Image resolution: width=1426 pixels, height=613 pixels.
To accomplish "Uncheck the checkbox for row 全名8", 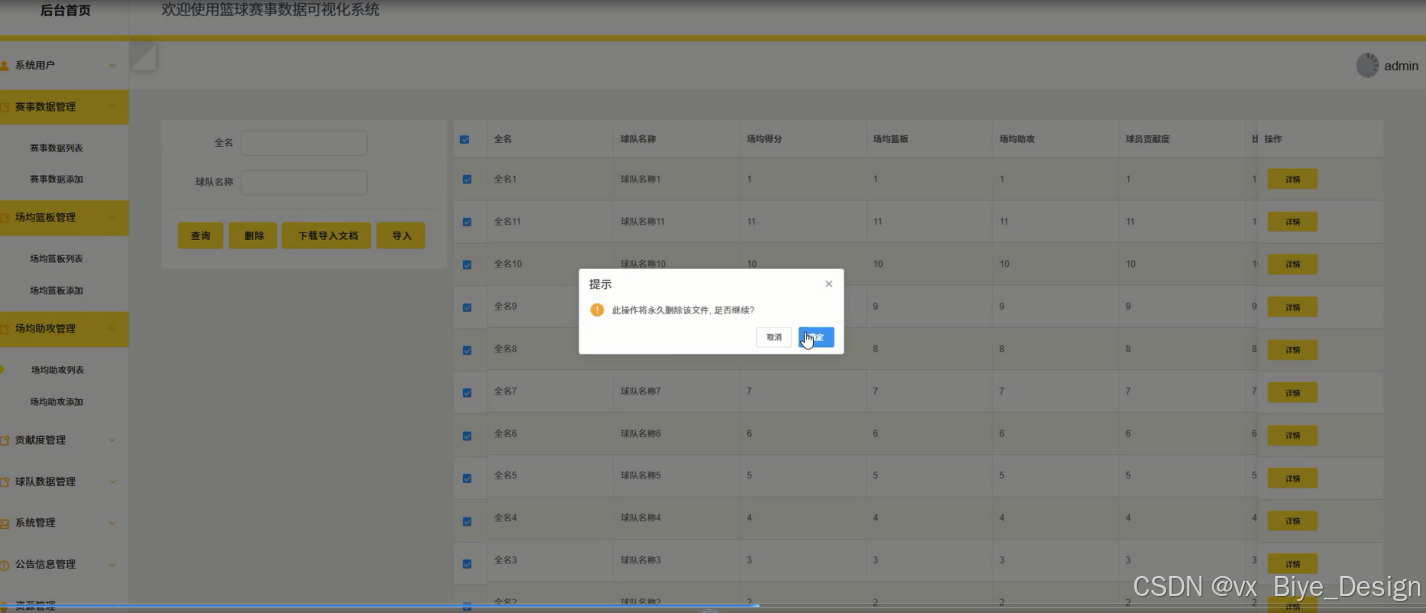I will [466, 350].
